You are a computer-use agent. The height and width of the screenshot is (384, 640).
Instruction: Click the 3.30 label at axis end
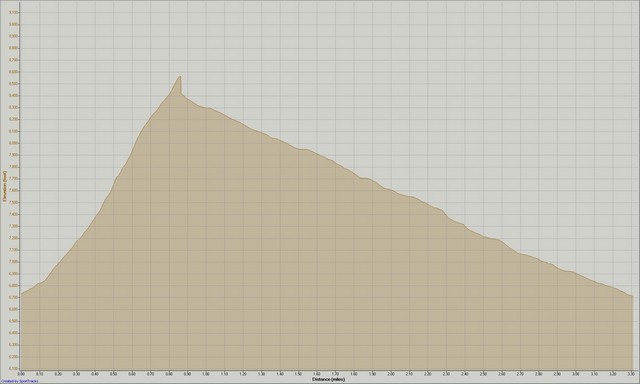632,373
